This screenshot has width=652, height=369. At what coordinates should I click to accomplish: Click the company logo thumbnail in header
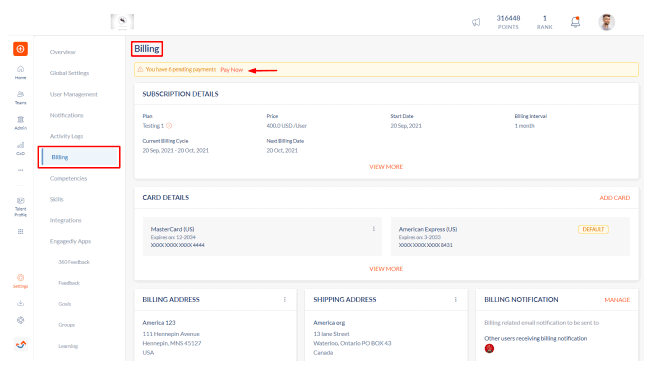coord(122,22)
